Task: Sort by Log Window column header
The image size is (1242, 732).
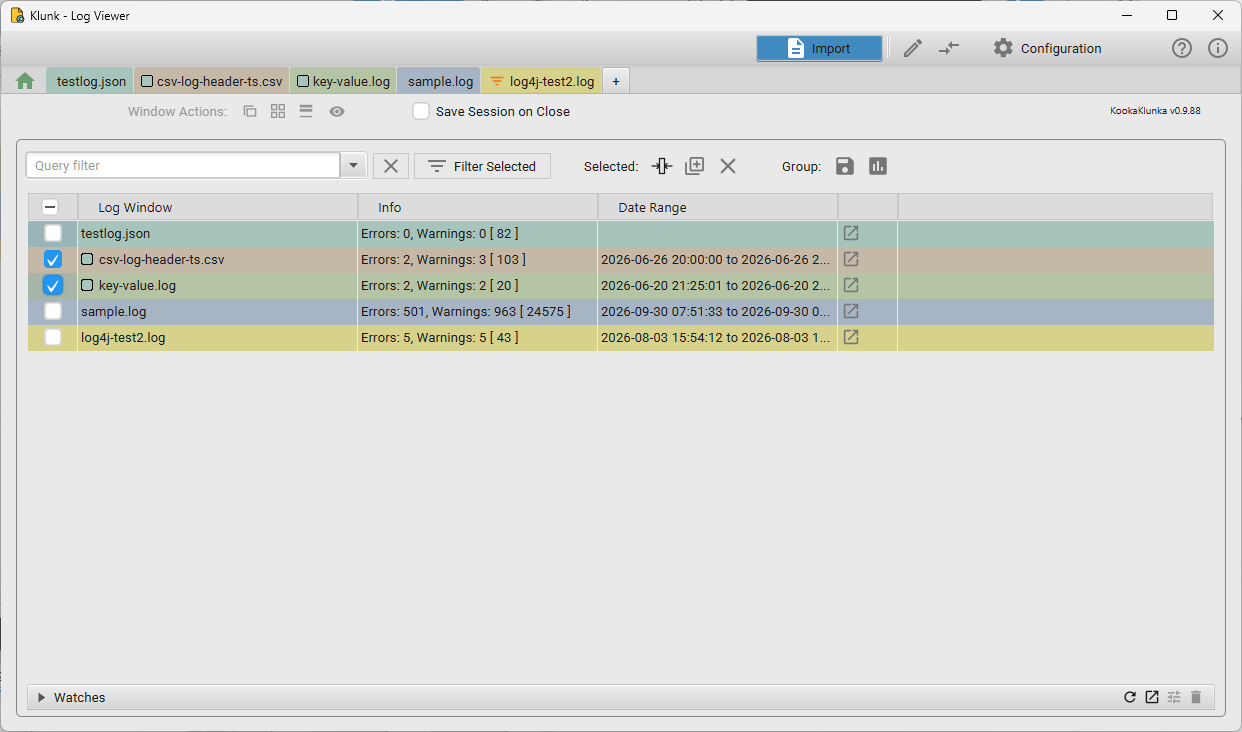Action: pos(218,207)
